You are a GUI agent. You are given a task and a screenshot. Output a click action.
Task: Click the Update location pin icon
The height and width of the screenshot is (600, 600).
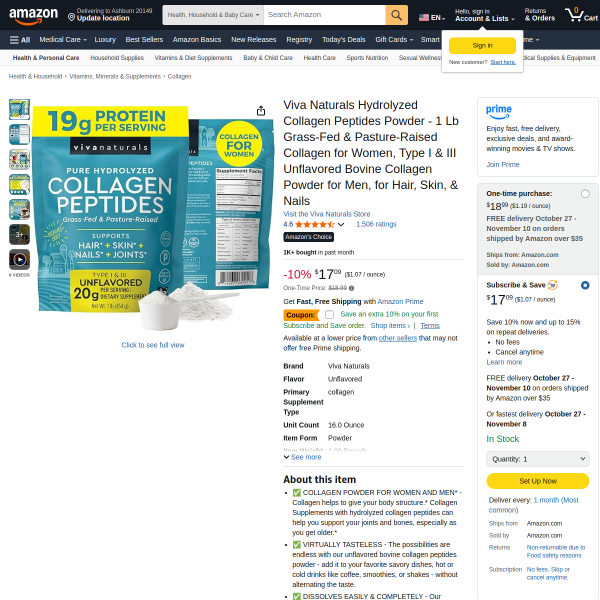coord(71,17)
